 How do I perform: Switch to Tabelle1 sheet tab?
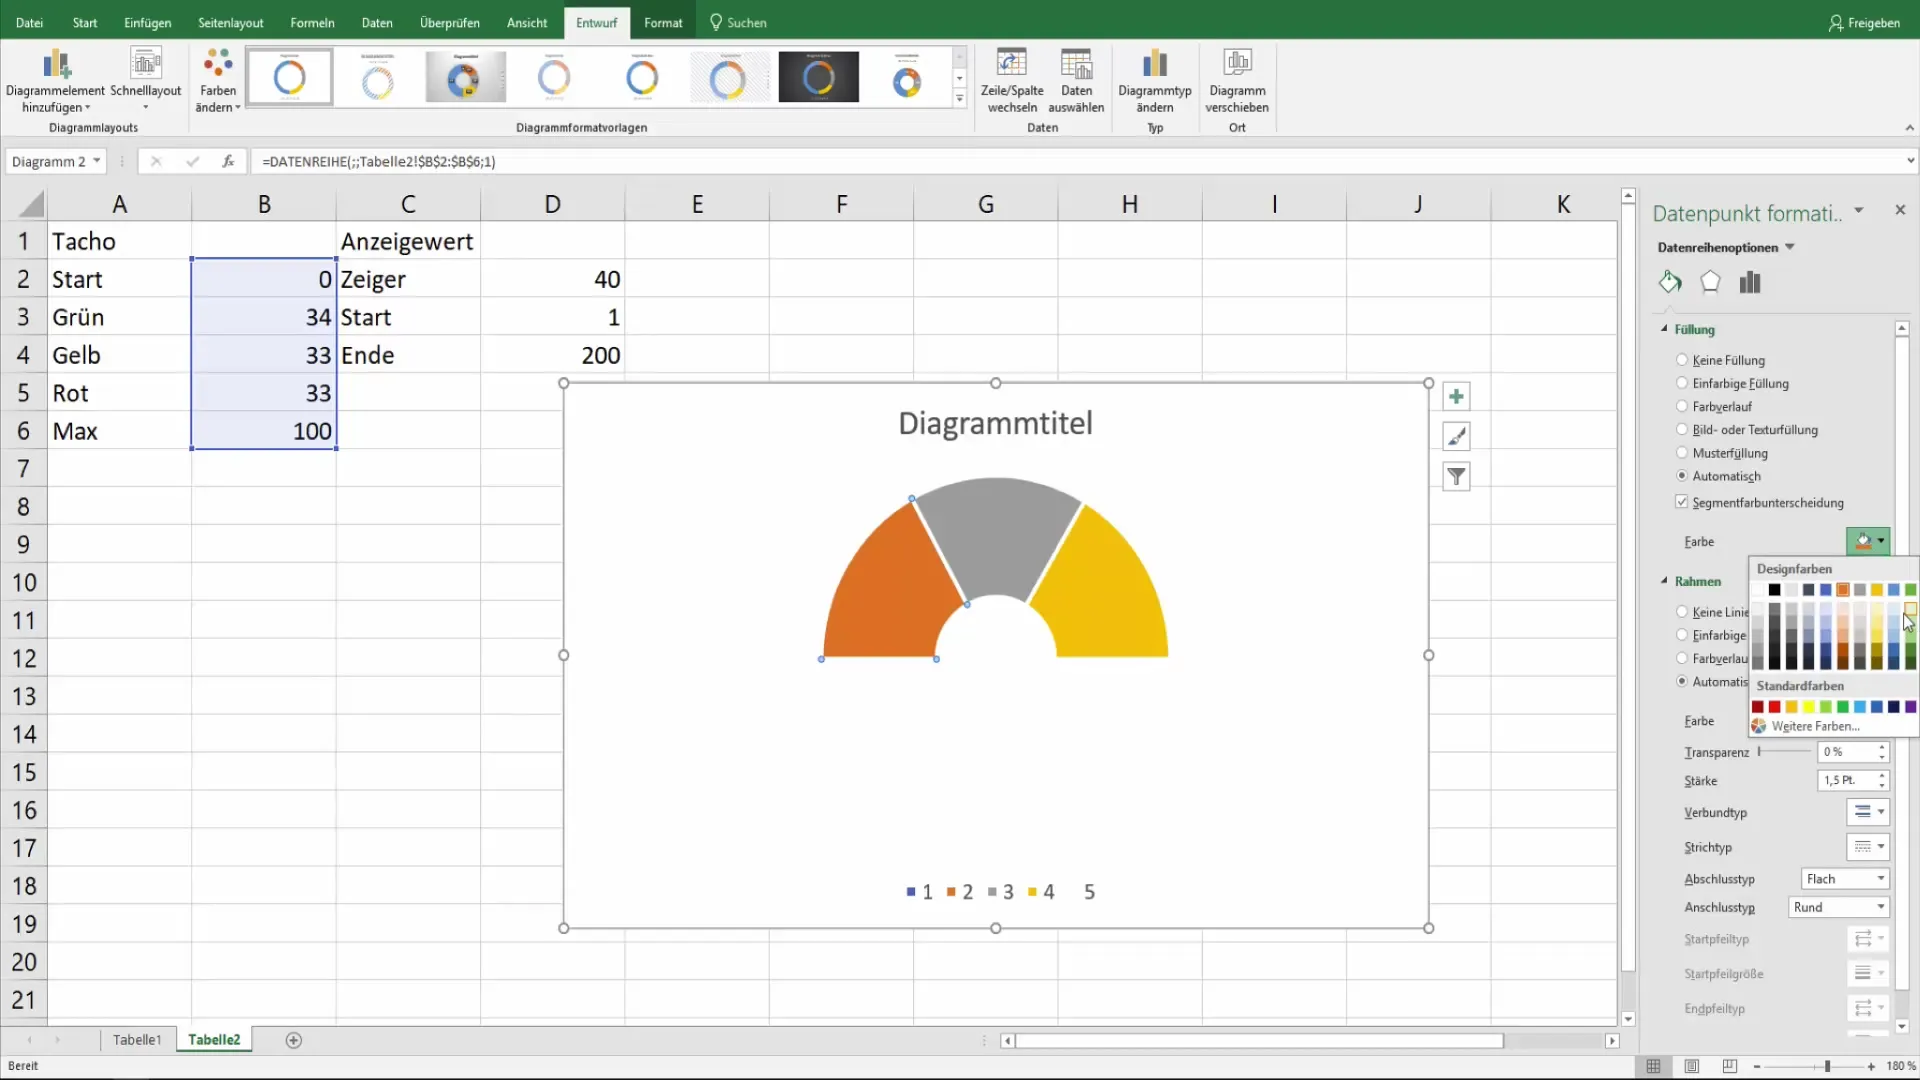coord(137,1040)
